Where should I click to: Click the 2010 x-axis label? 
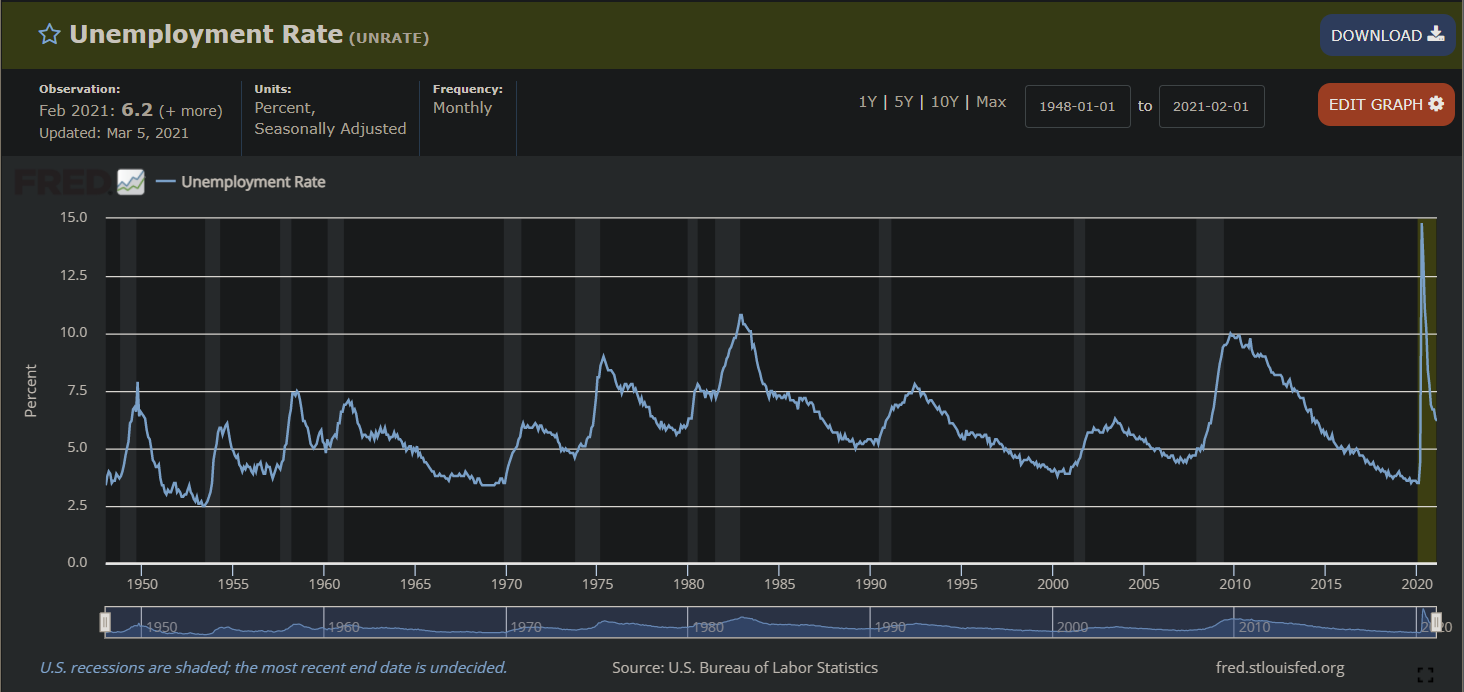(1235, 583)
